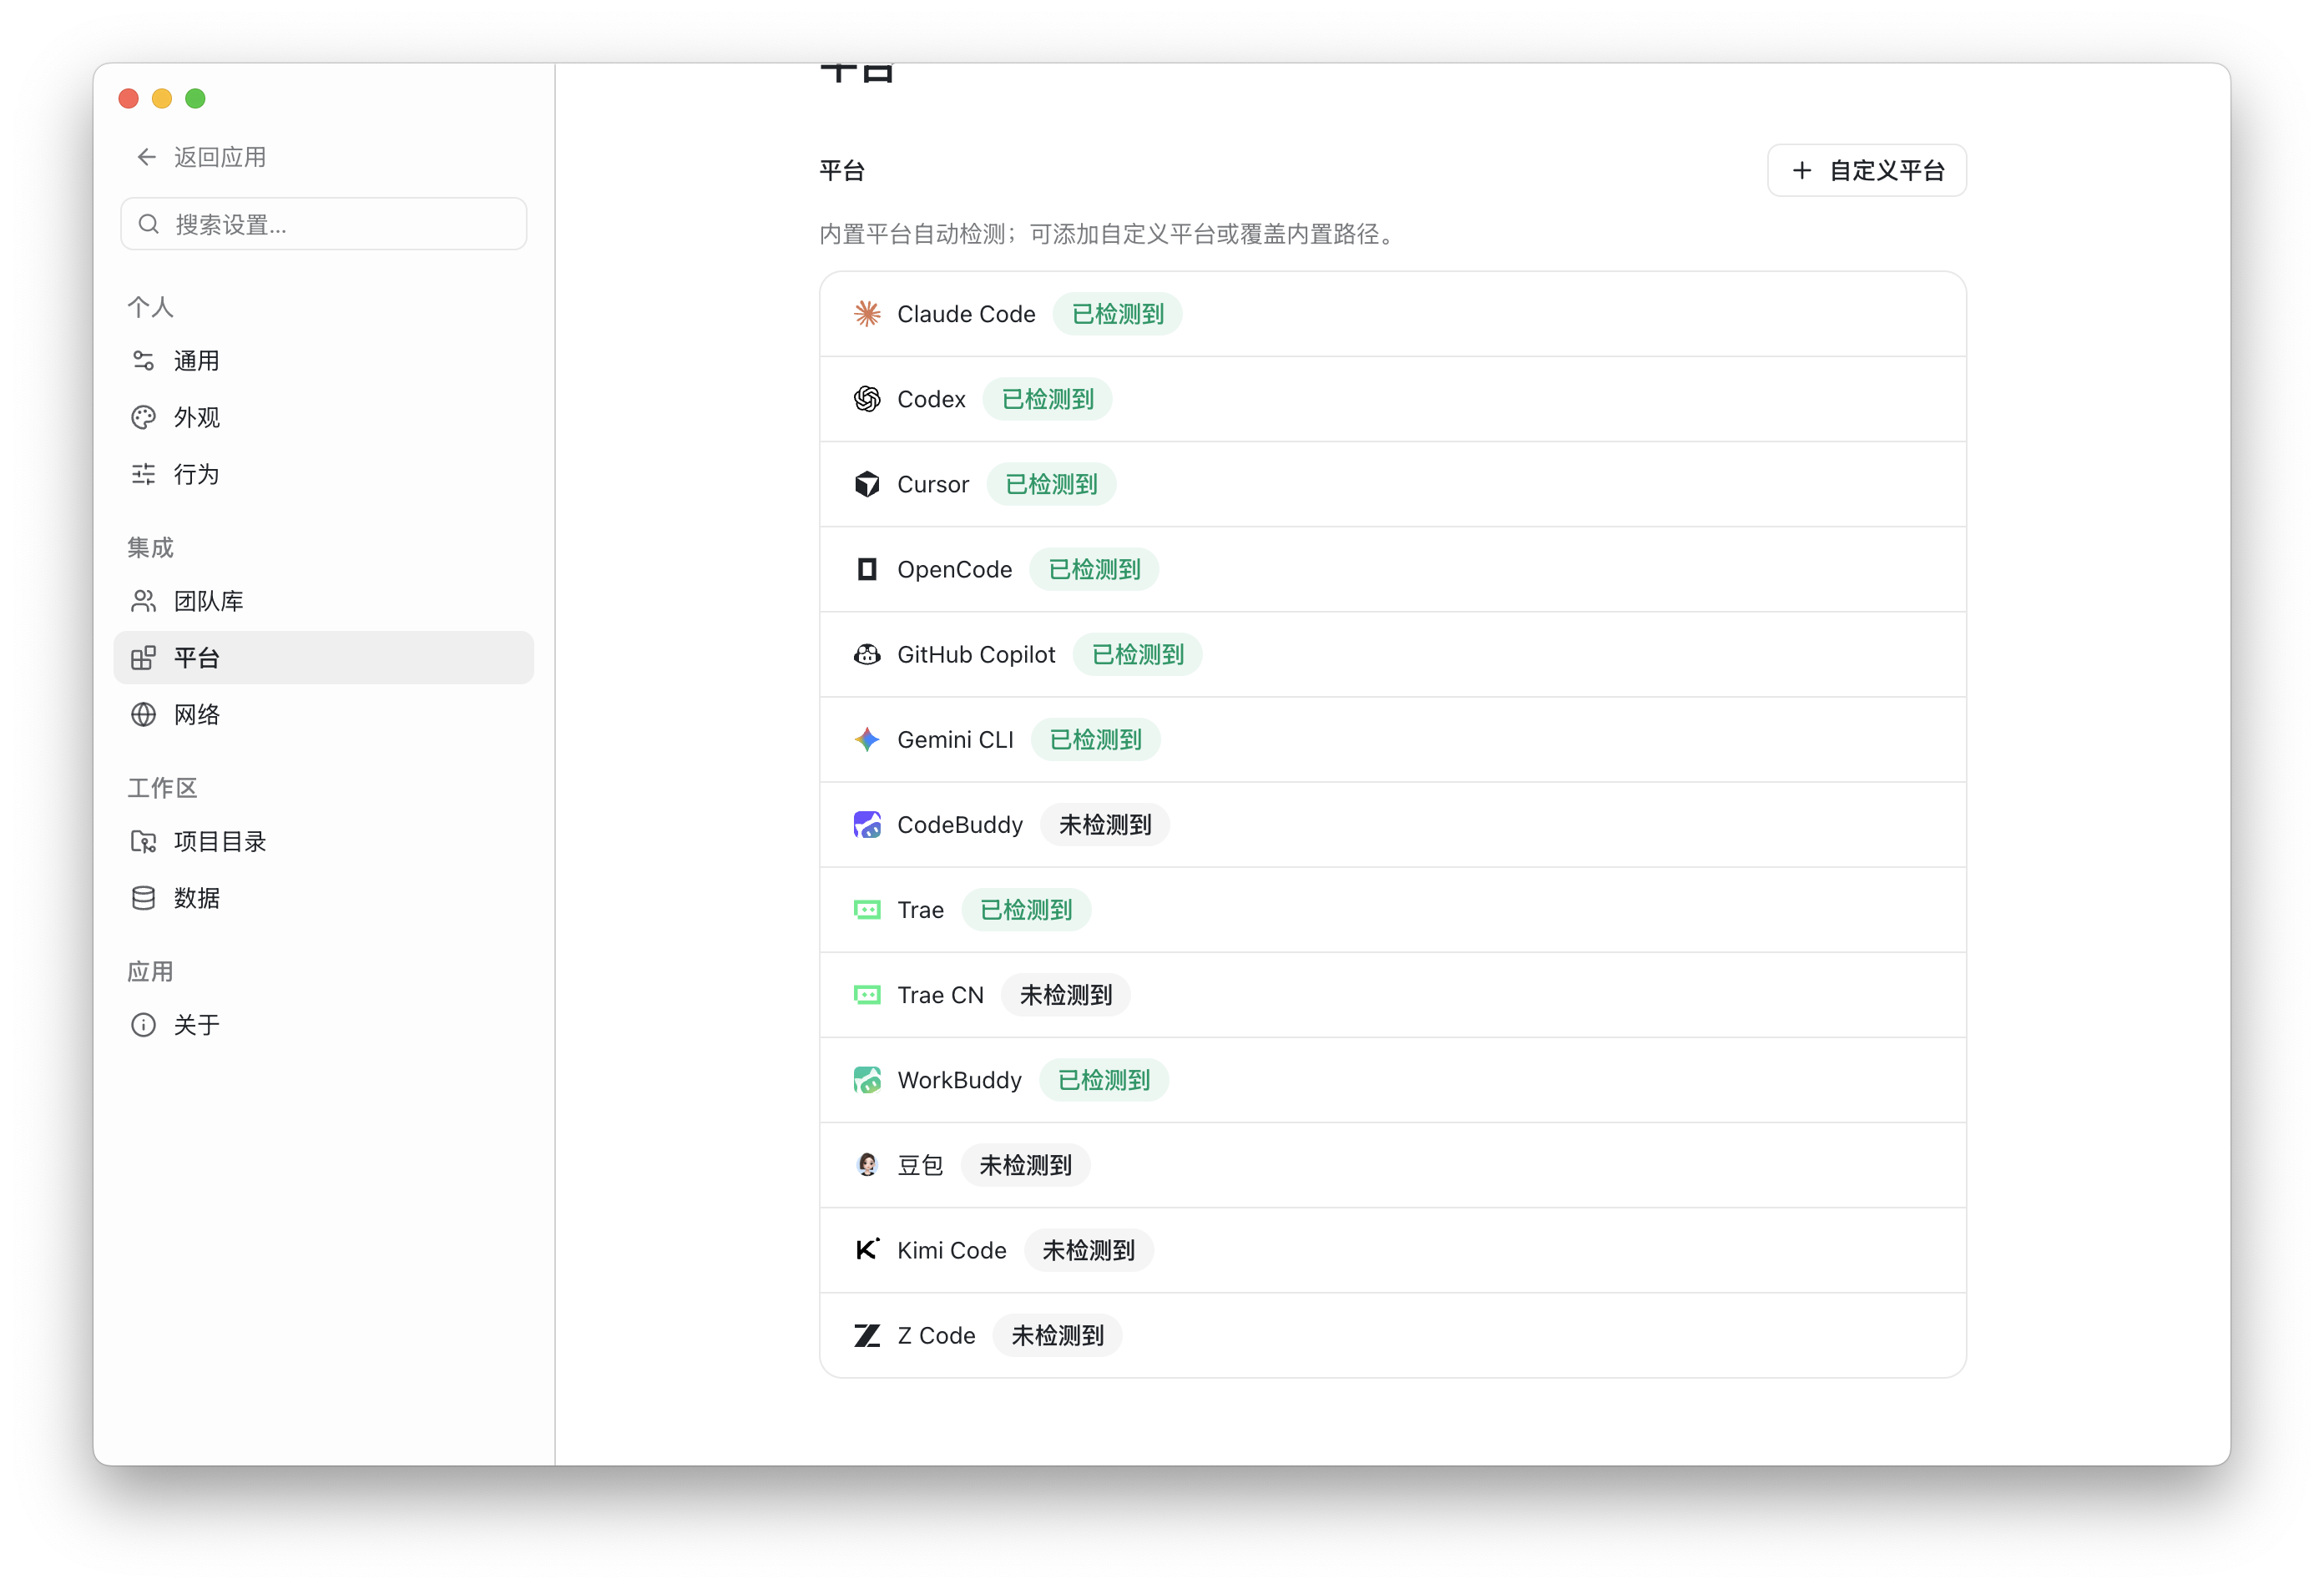Select the Gemini CLI row label
The image size is (2324, 1589).
coord(955,739)
